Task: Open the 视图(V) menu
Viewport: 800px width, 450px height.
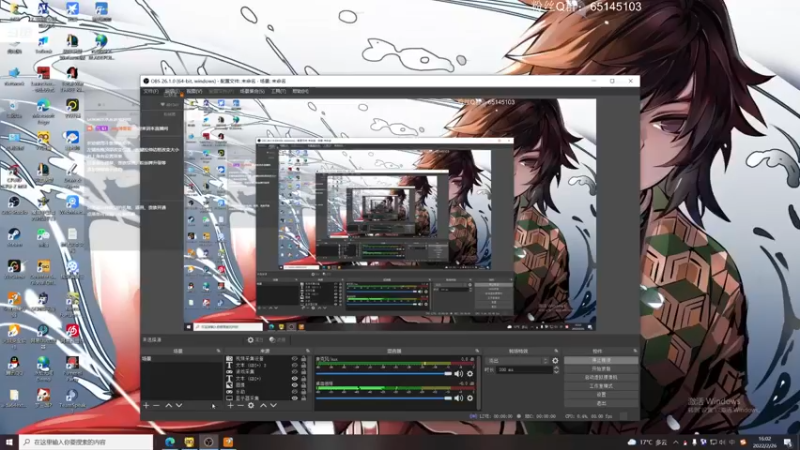Action: 194,91
